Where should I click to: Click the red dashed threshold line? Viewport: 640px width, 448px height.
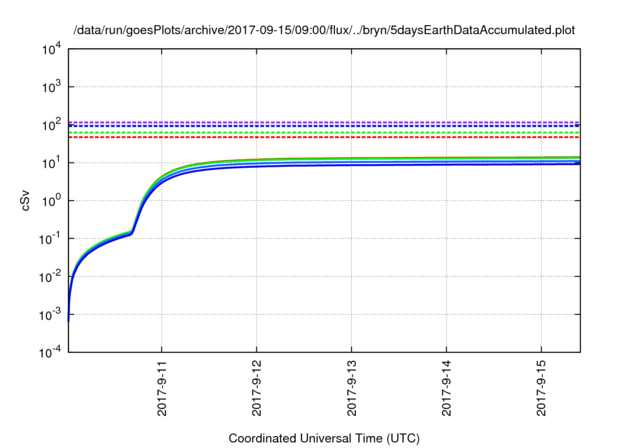tap(324, 138)
